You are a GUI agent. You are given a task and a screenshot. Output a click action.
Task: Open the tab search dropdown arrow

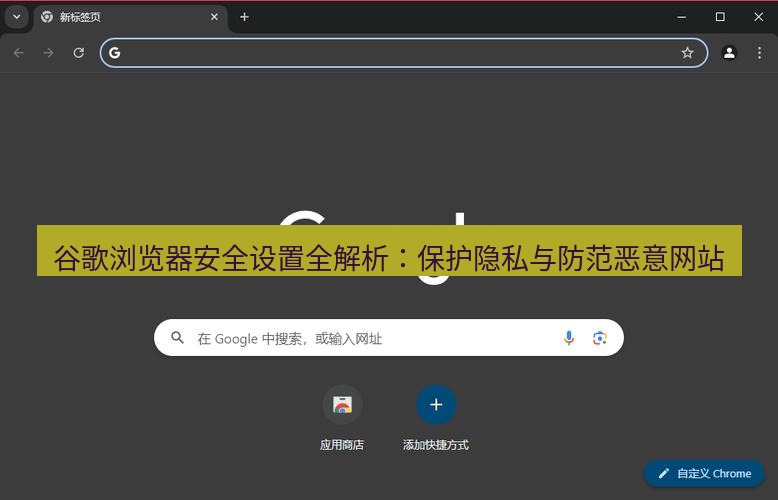[16, 17]
